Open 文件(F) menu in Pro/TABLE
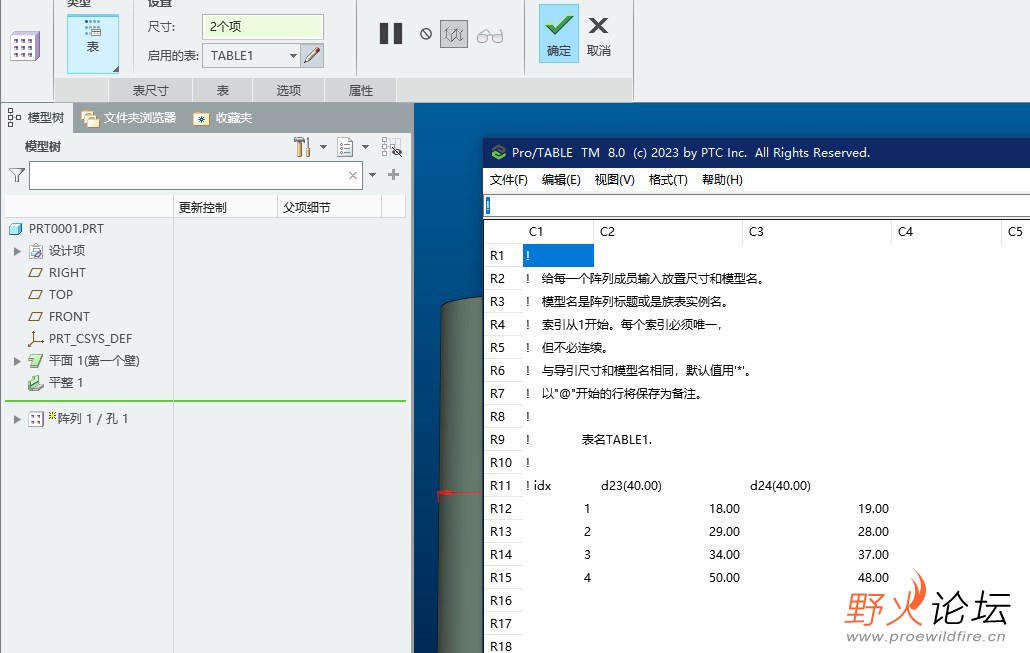Image resolution: width=1030 pixels, height=653 pixels. pos(508,180)
